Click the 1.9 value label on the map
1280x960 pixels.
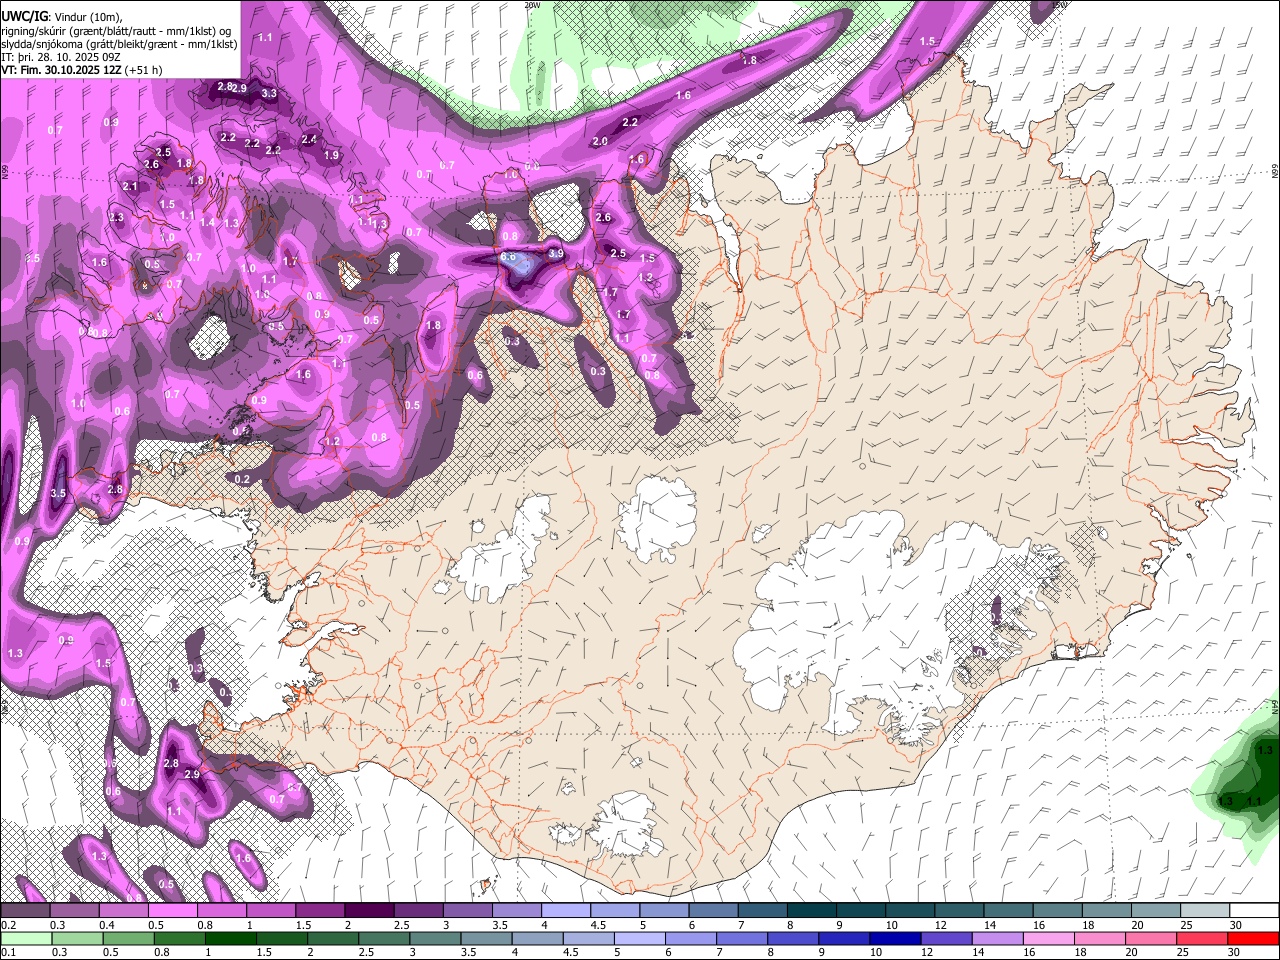332,155
